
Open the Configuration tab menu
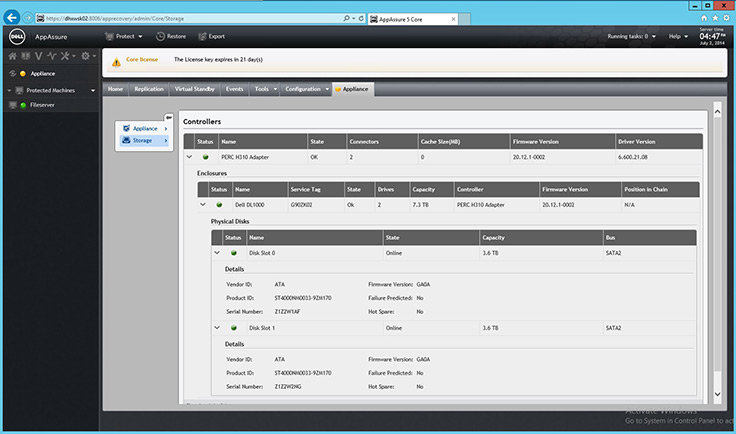coord(307,89)
